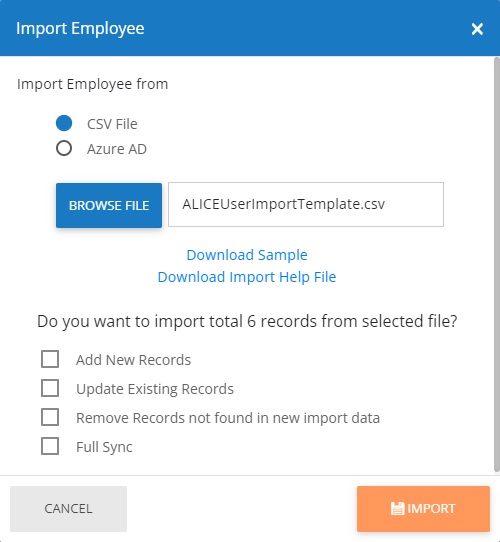Image resolution: width=500 pixels, height=542 pixels.
Task: Click the 'Full Sync' label text
Action: pos(104,447)
